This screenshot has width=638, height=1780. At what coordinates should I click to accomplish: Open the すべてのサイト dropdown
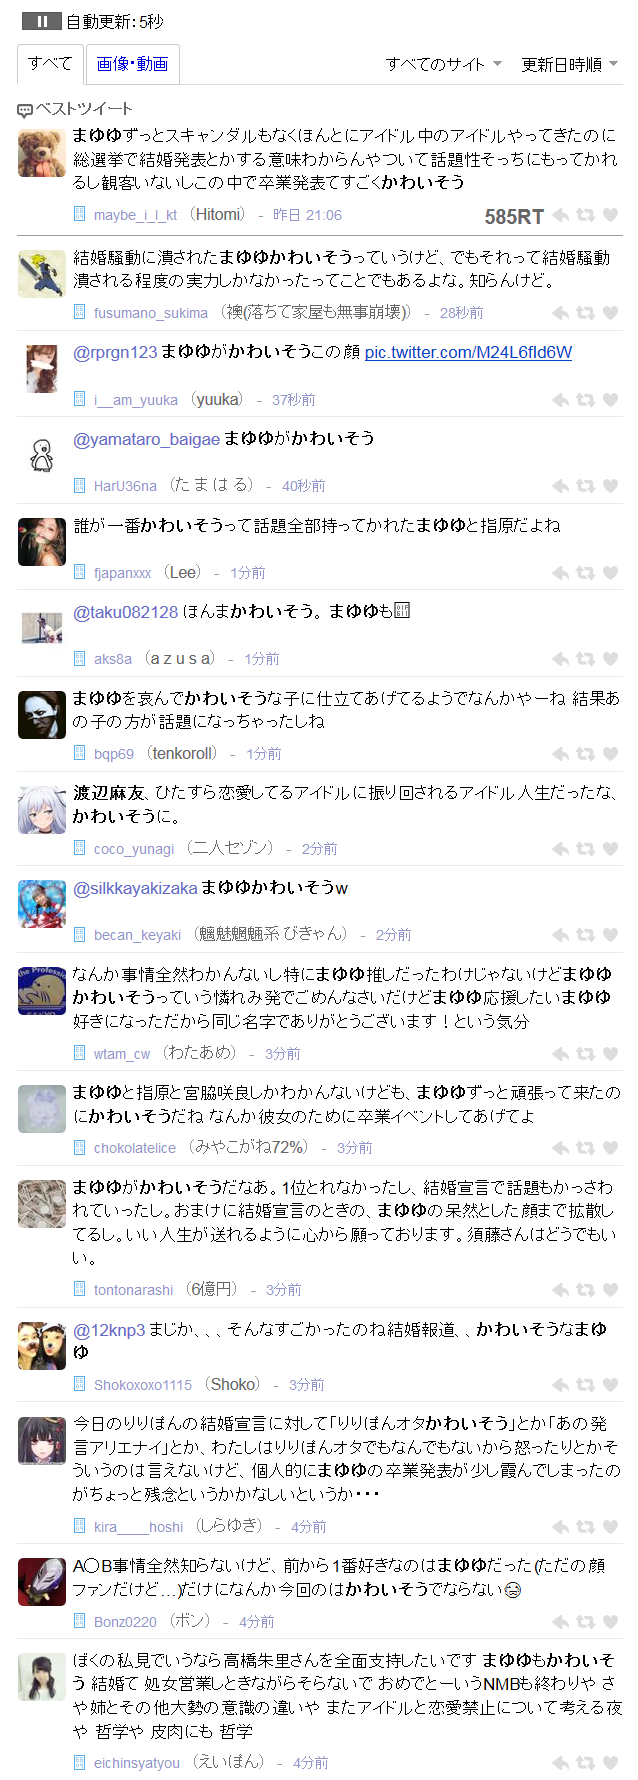[444, 64]
